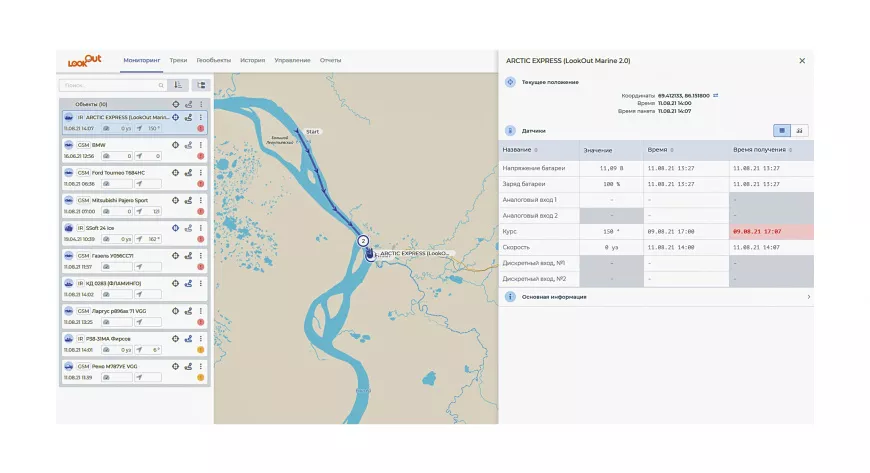Screen dimensions: 870x473
Task: Click the Текущее положение section icon
Action: [x=510, y=82]
